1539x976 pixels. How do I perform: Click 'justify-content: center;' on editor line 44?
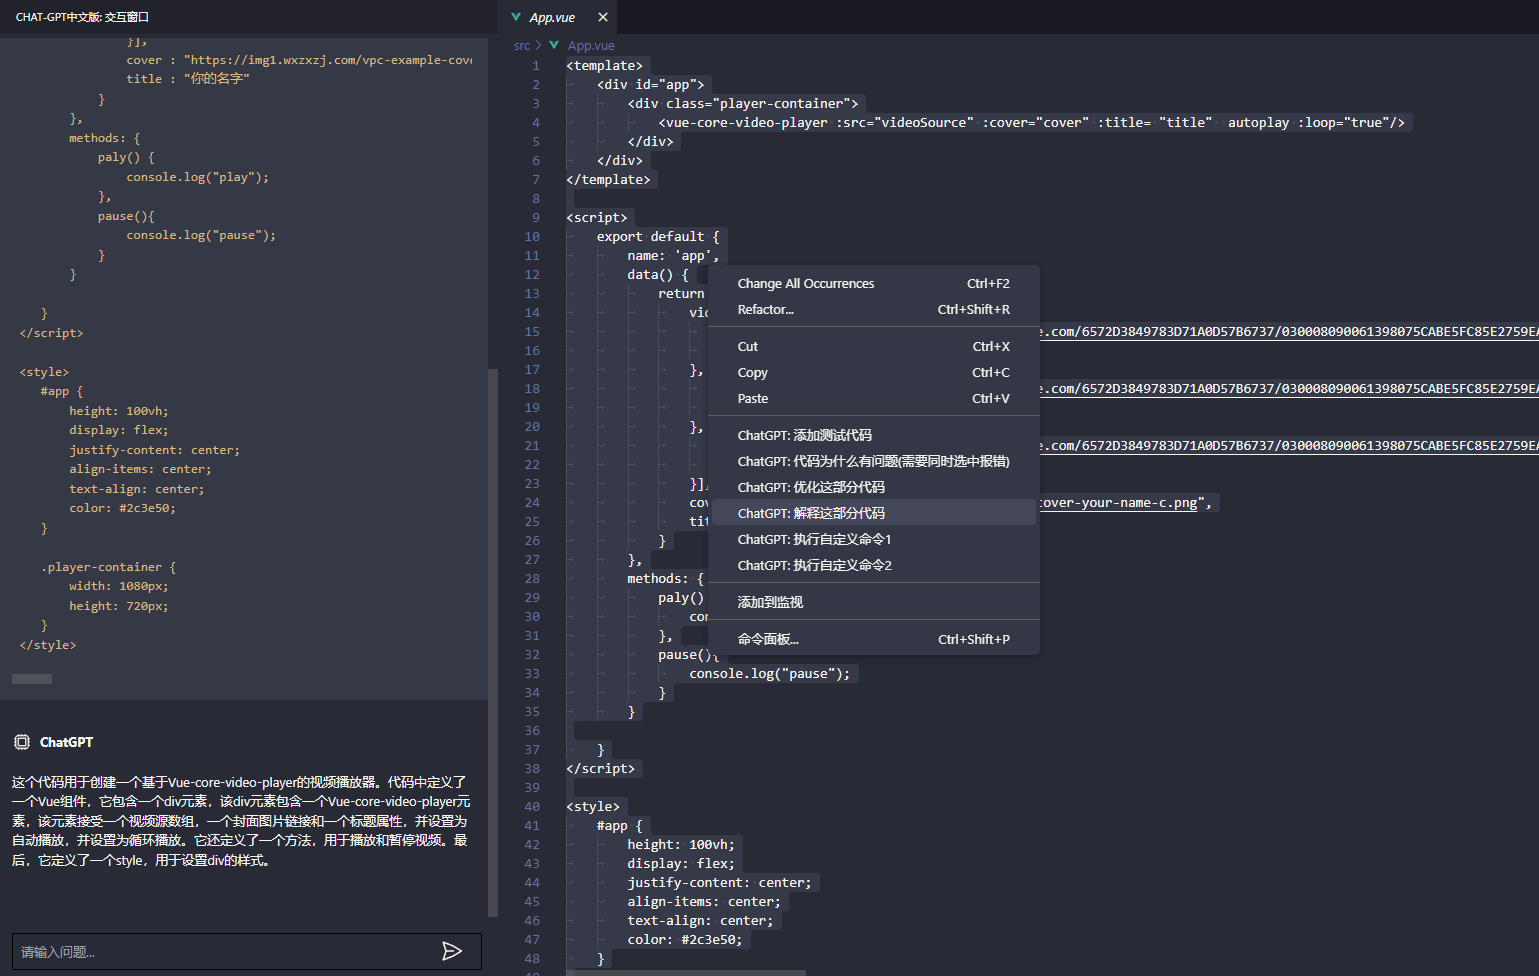point(720,882)
